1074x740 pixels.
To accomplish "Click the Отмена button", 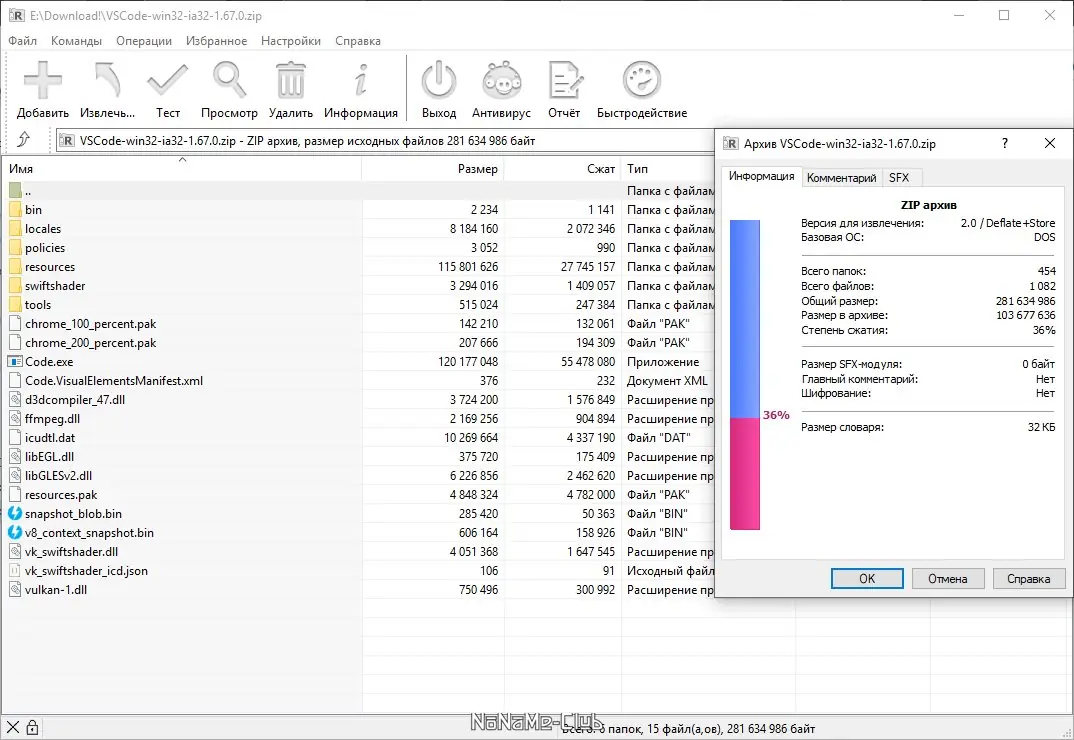I will pyautogui.click(x=947, y=578).
